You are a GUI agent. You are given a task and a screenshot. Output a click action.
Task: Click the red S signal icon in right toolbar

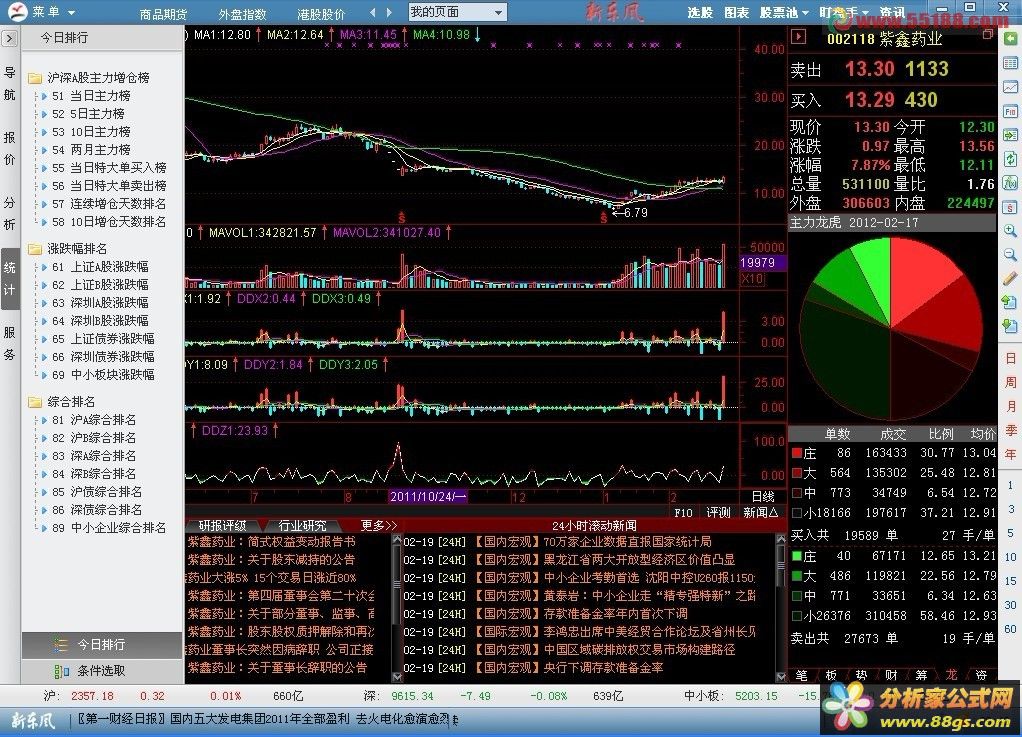tap(1010, 208)
